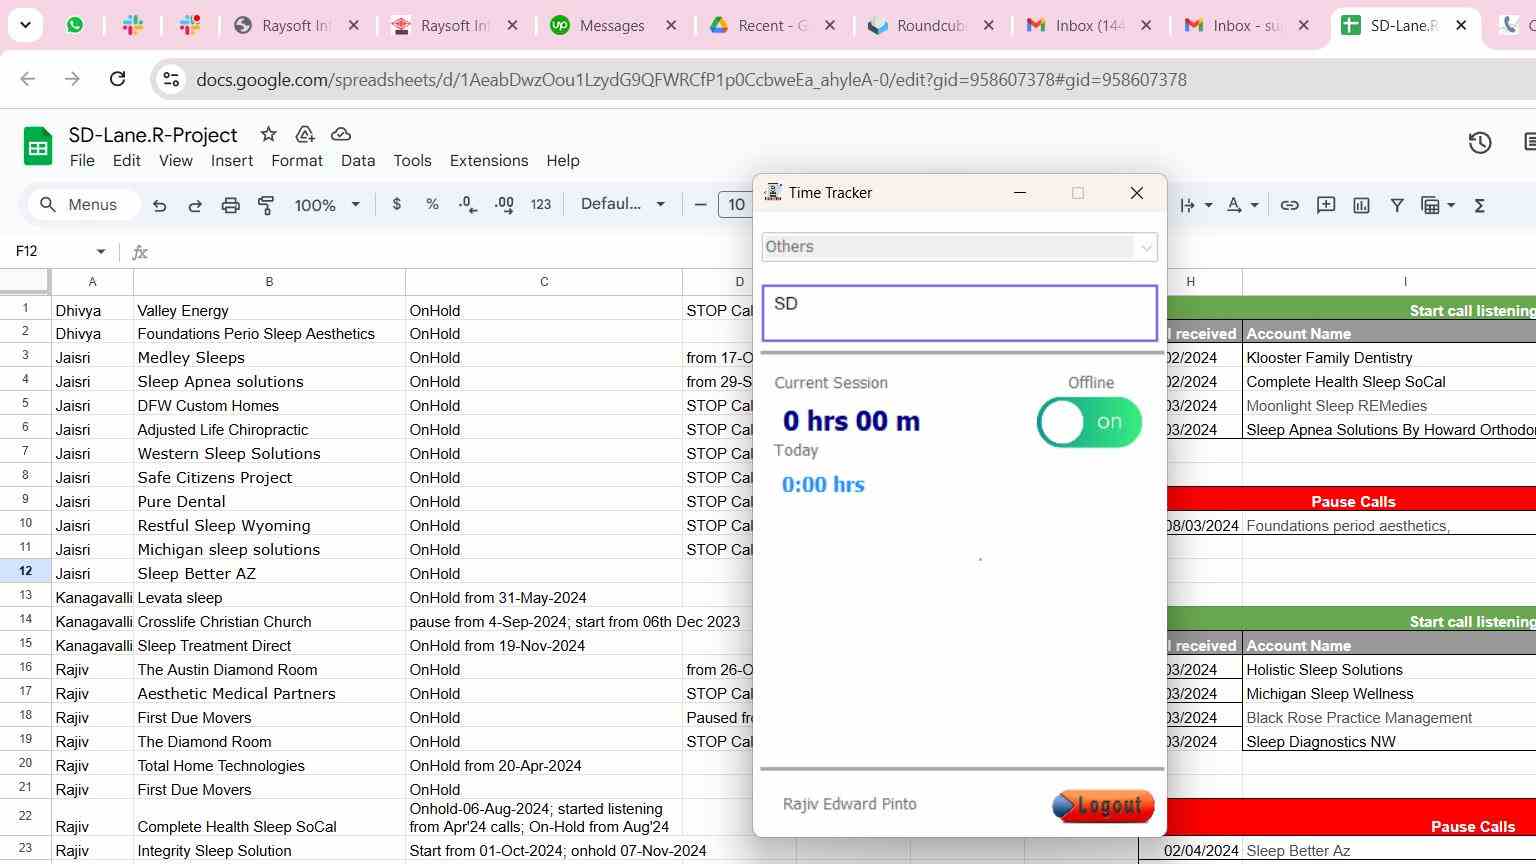Screen dimensions: 1536x864
Task: Apply percent format to the cell
Action: point(432,204)
